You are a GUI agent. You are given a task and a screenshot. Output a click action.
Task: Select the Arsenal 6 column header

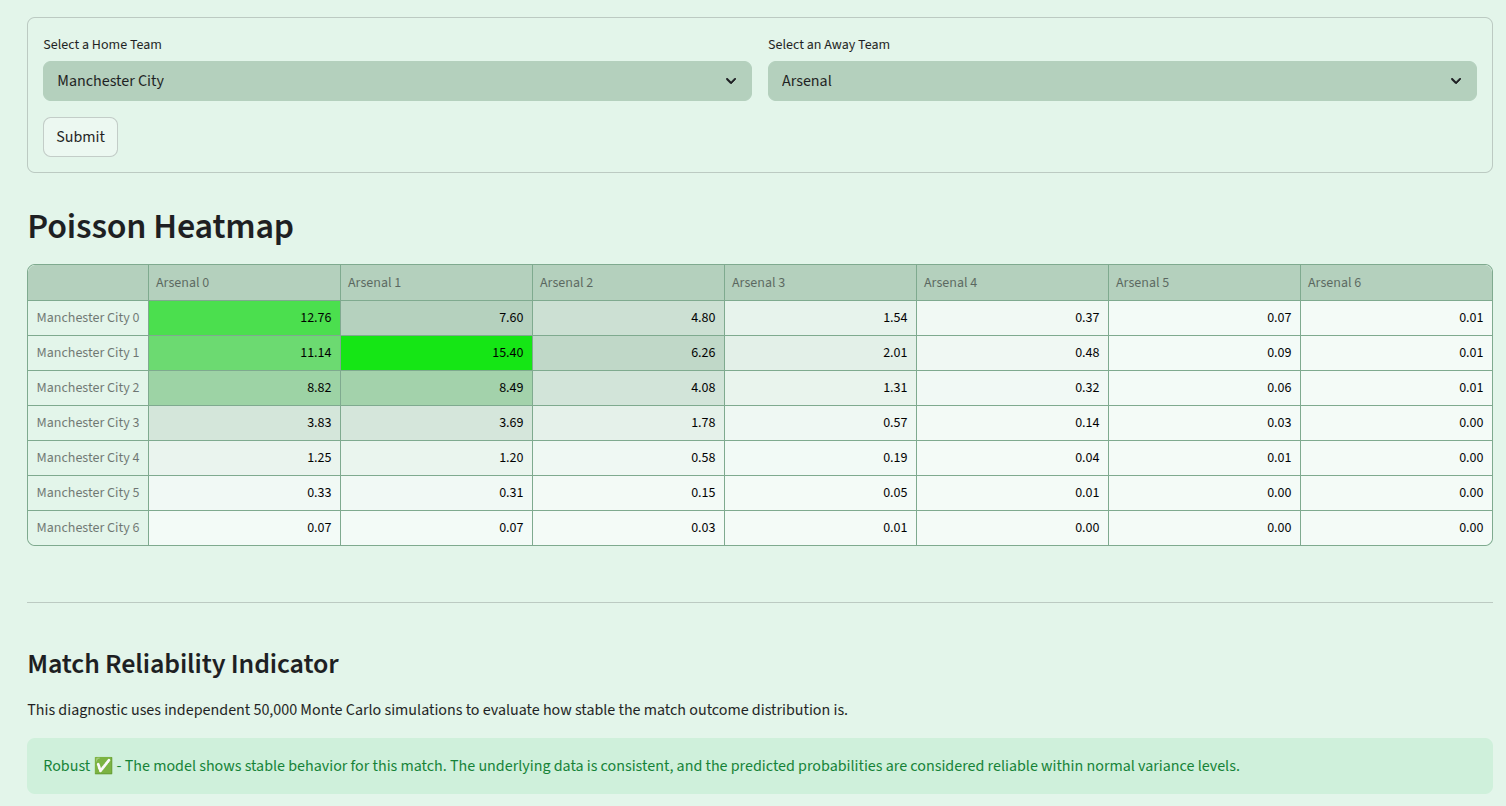[1396, 283]
